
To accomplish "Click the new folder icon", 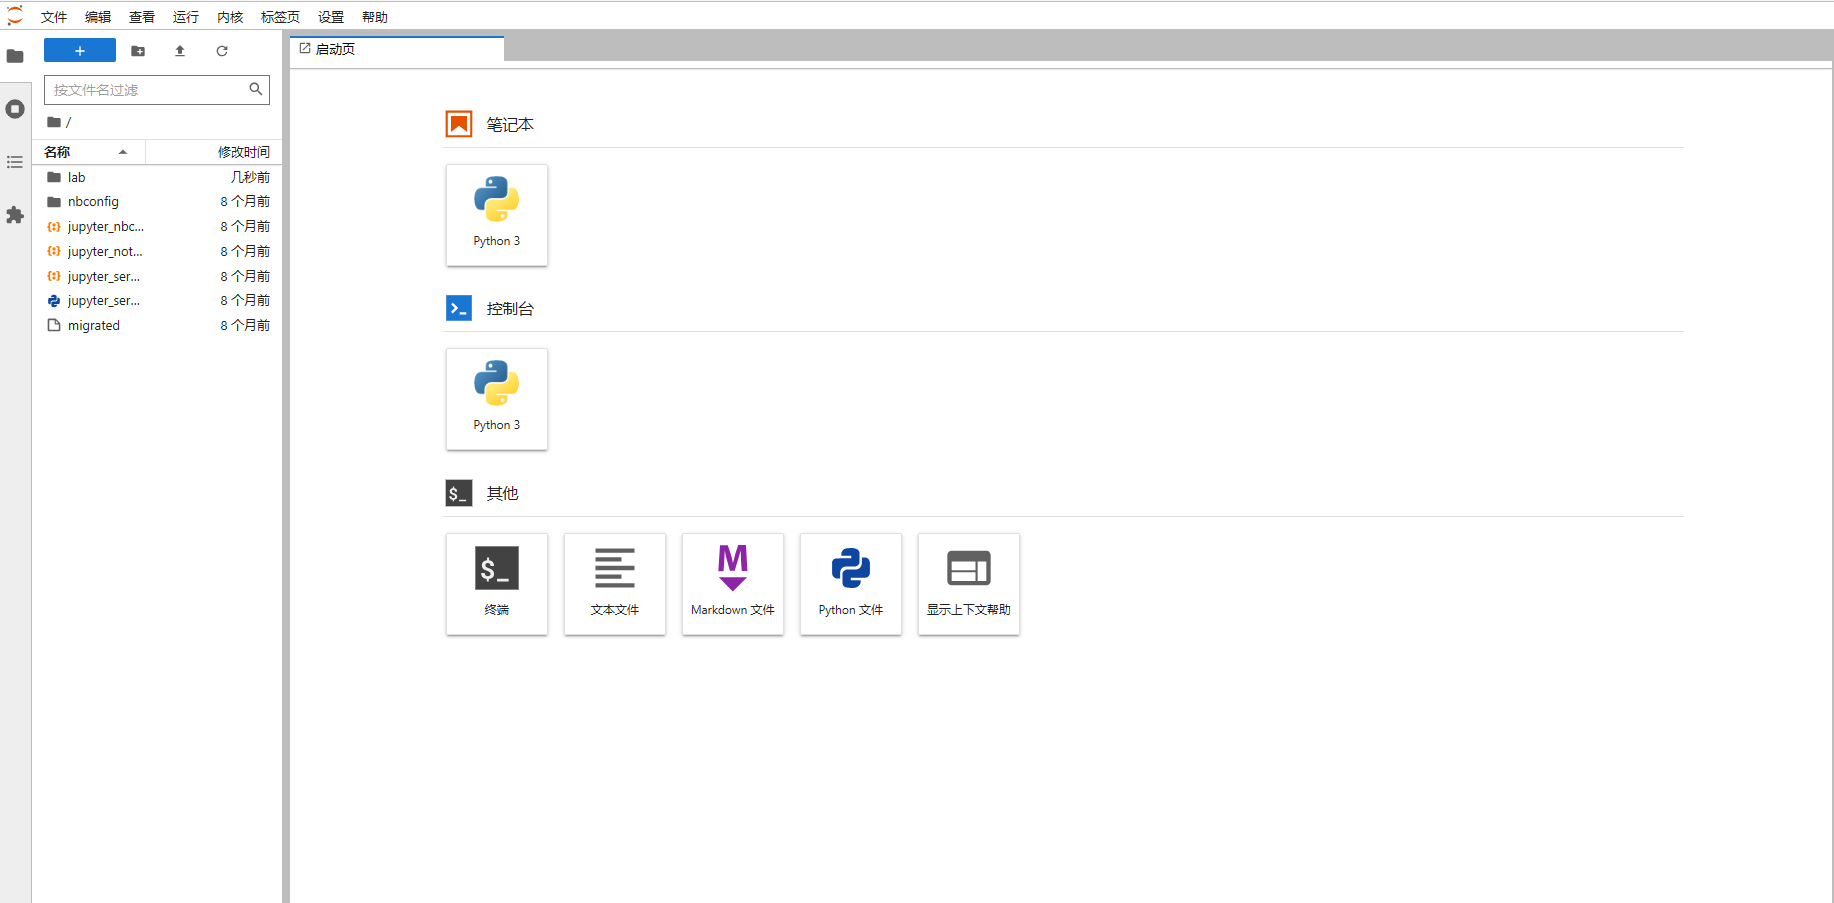I will coord(138,51).
